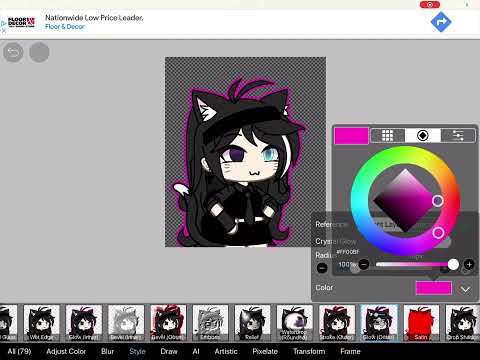Open the AI filter category

[196, 351]
